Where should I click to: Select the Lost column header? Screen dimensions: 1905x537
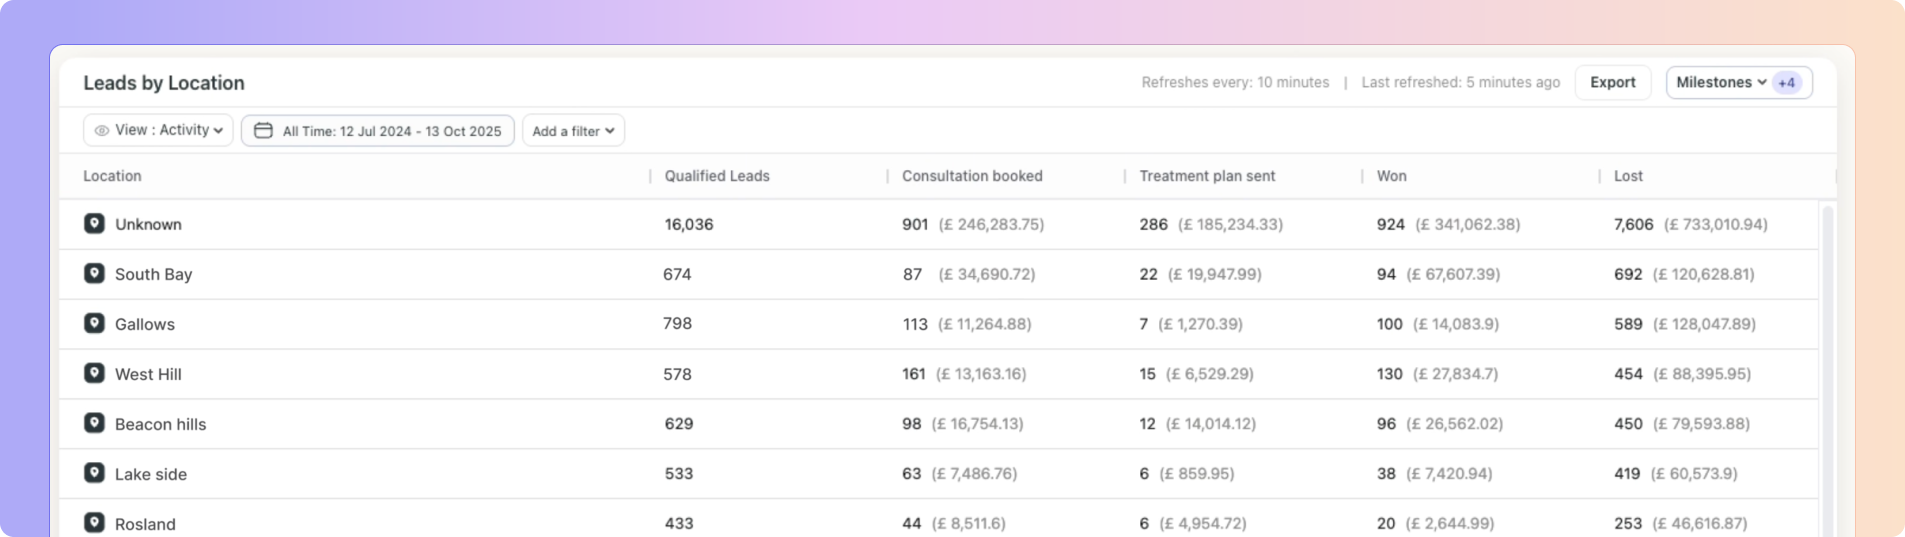(x=1628, y=176)
